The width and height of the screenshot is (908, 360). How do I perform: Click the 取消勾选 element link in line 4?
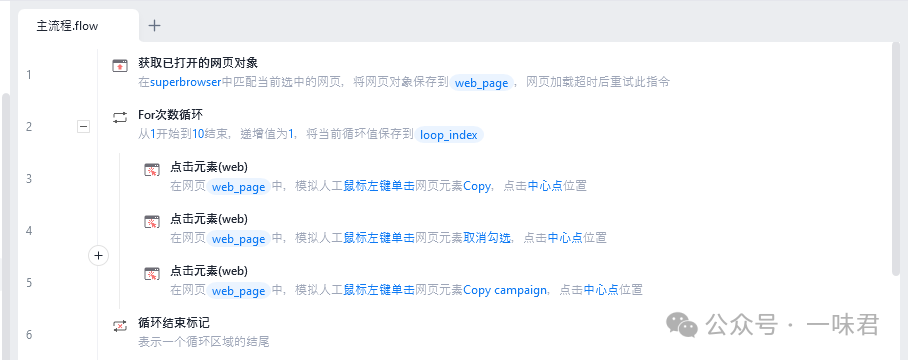(488, 238)
